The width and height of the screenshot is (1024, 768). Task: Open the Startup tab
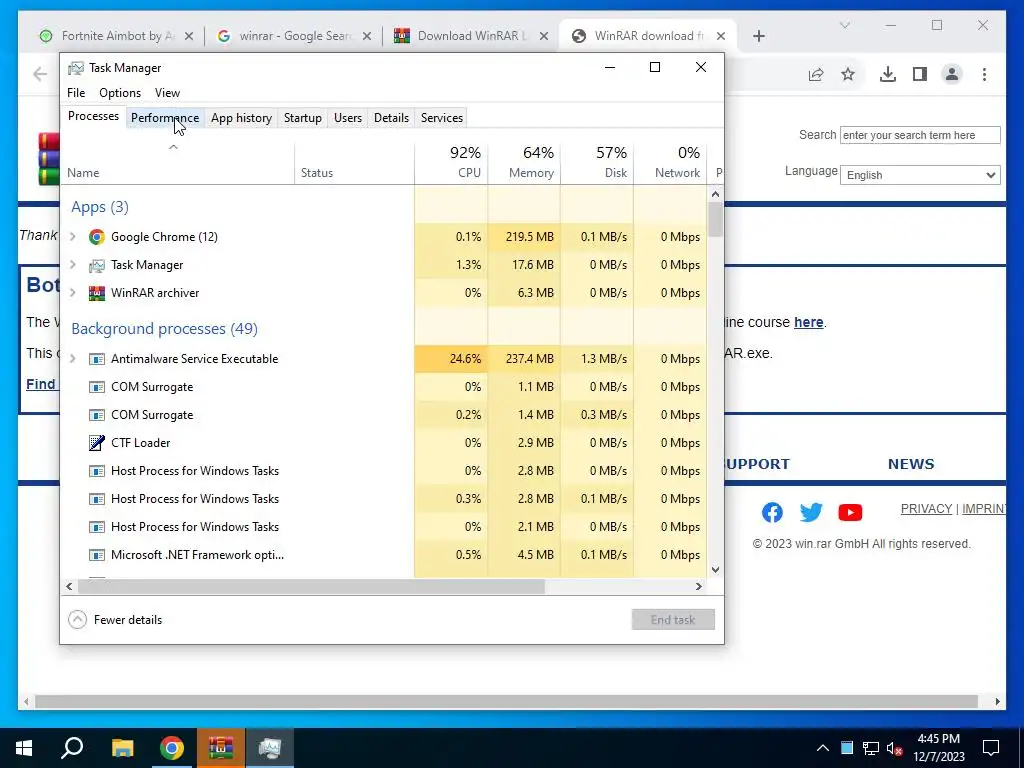(x=302, y=118)
